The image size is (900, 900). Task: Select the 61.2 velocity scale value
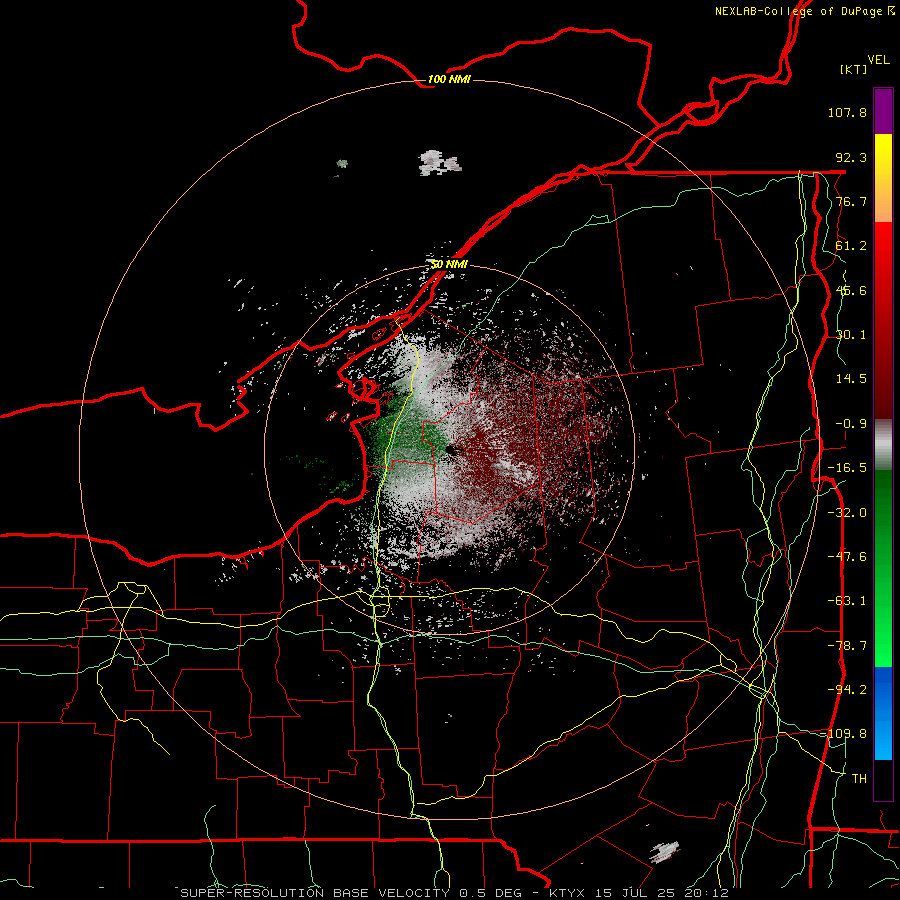[851, 246]
